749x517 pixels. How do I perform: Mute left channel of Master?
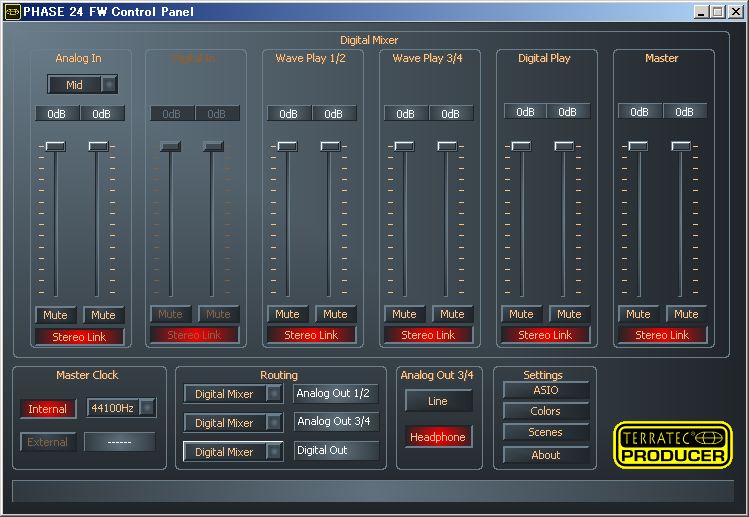pos(638,314)
